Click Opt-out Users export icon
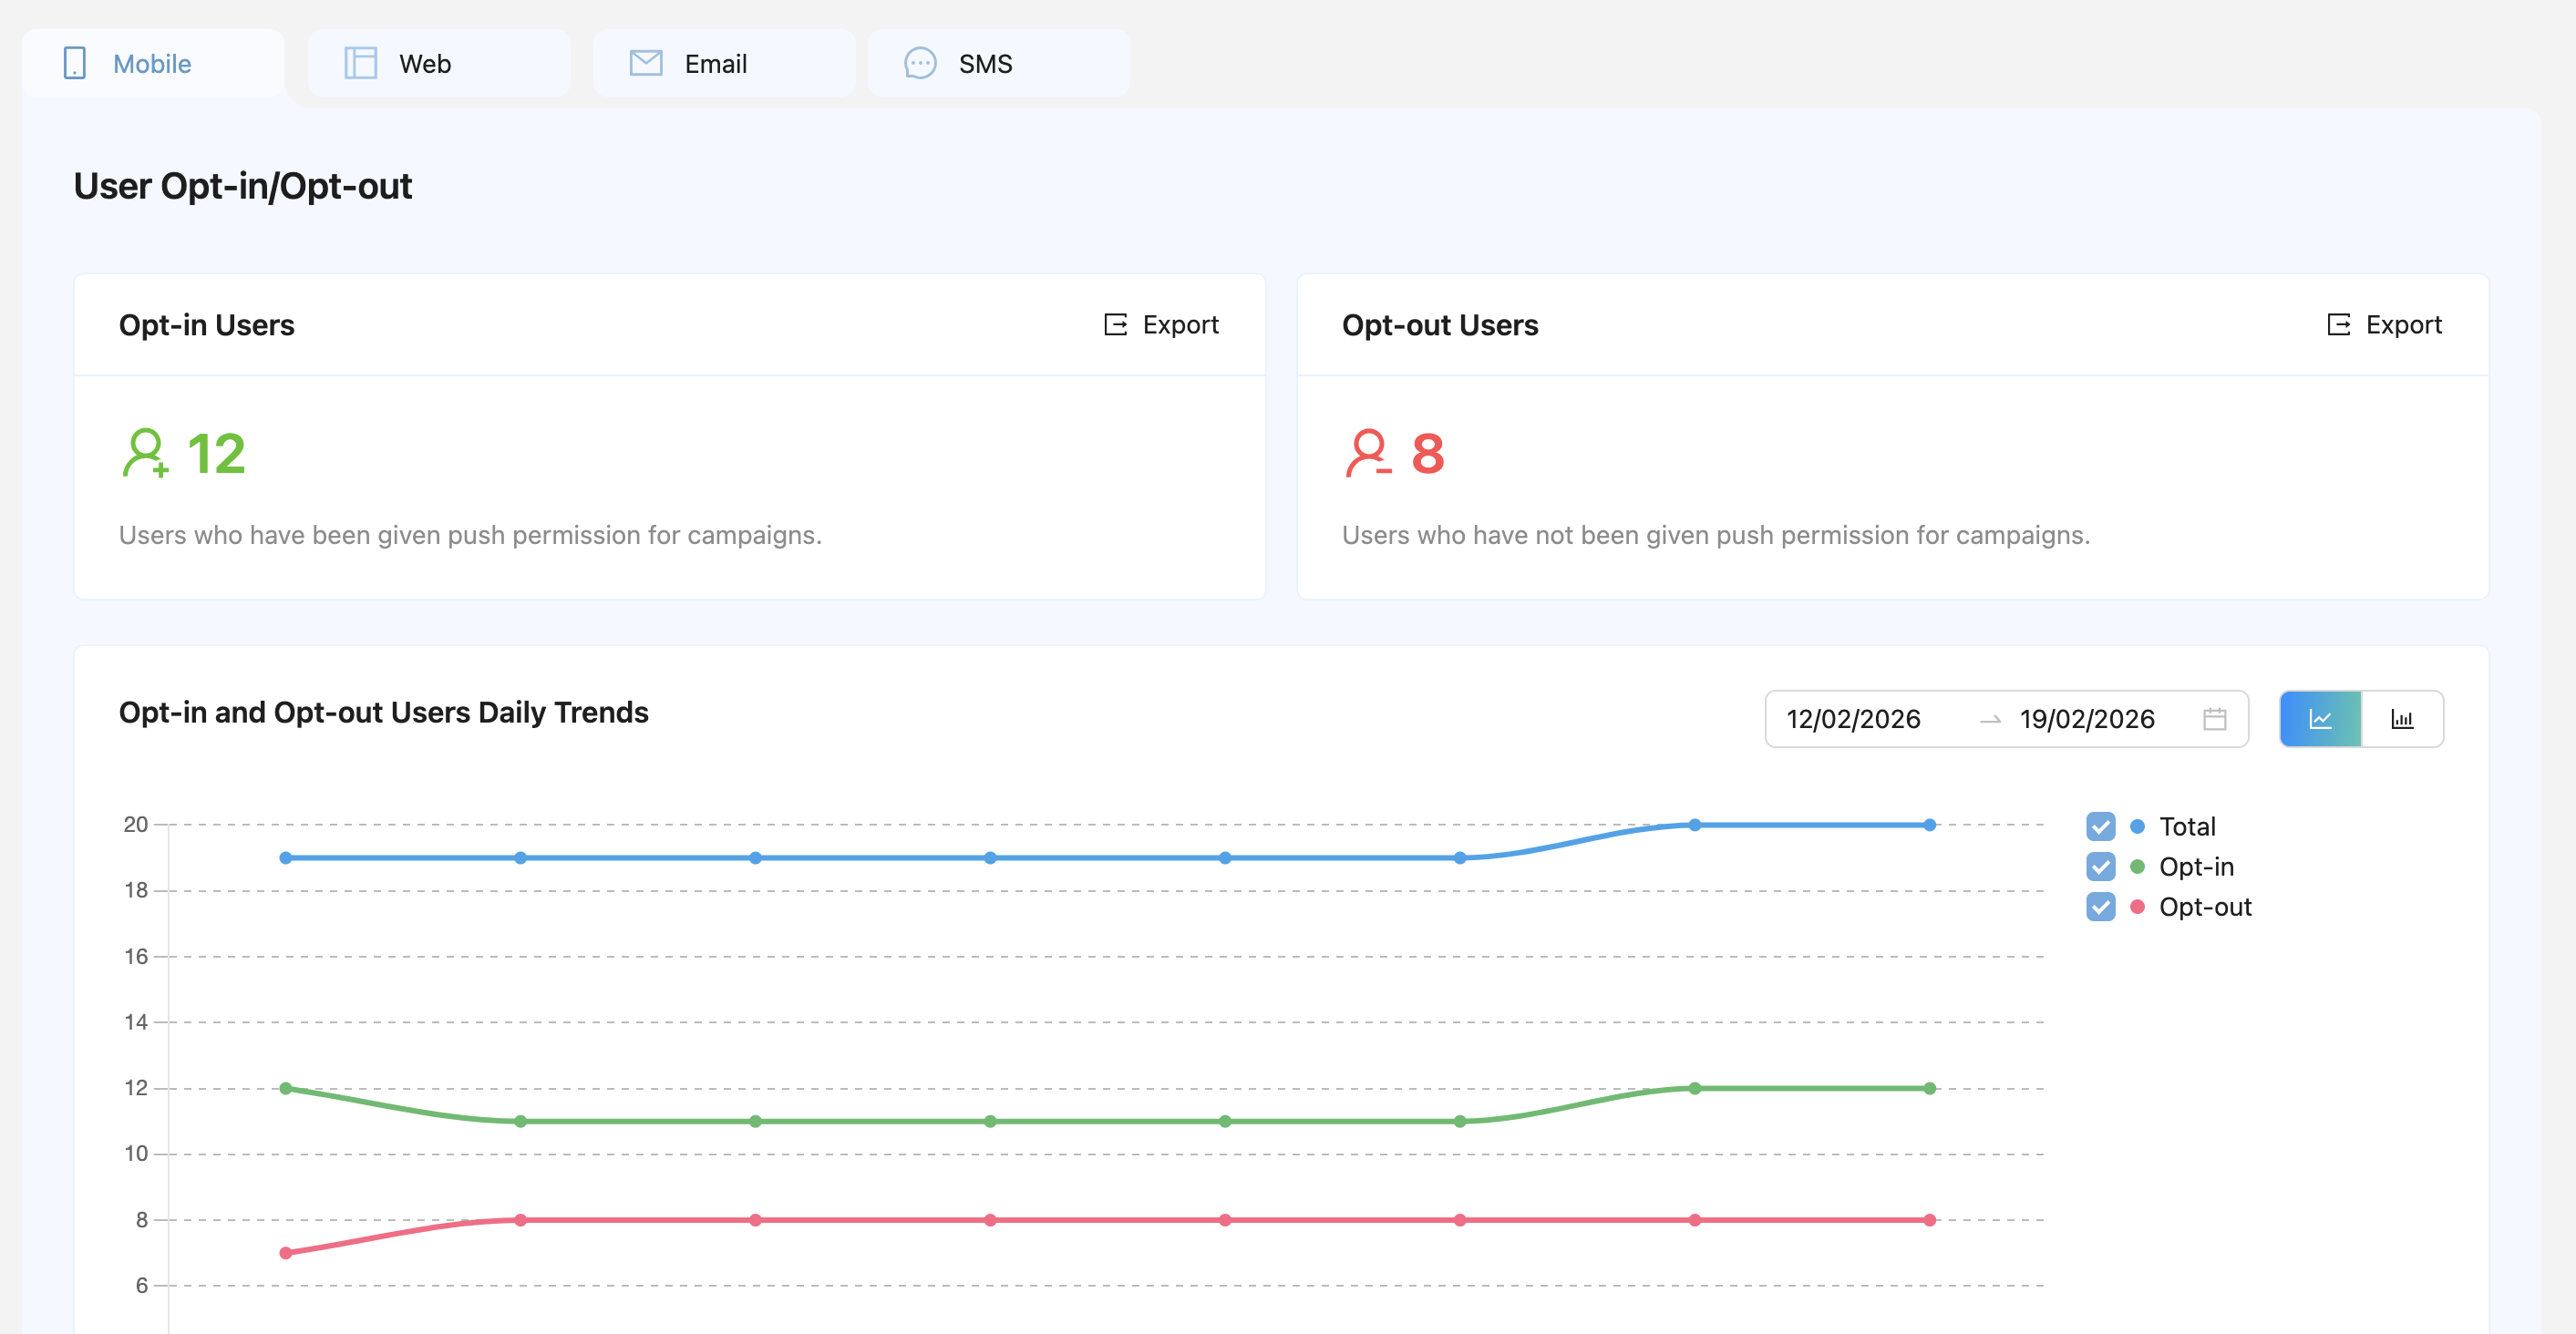This screenshot has height=1334, width=2576. [2338, 325]
